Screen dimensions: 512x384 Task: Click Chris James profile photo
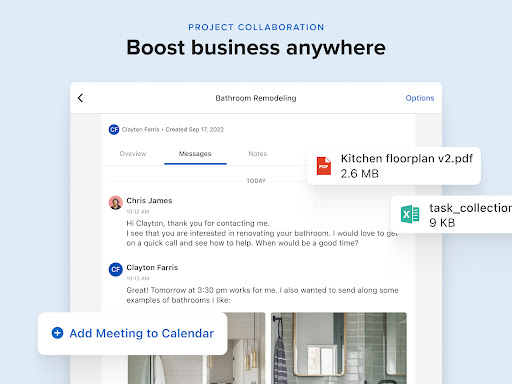[116, 203]
